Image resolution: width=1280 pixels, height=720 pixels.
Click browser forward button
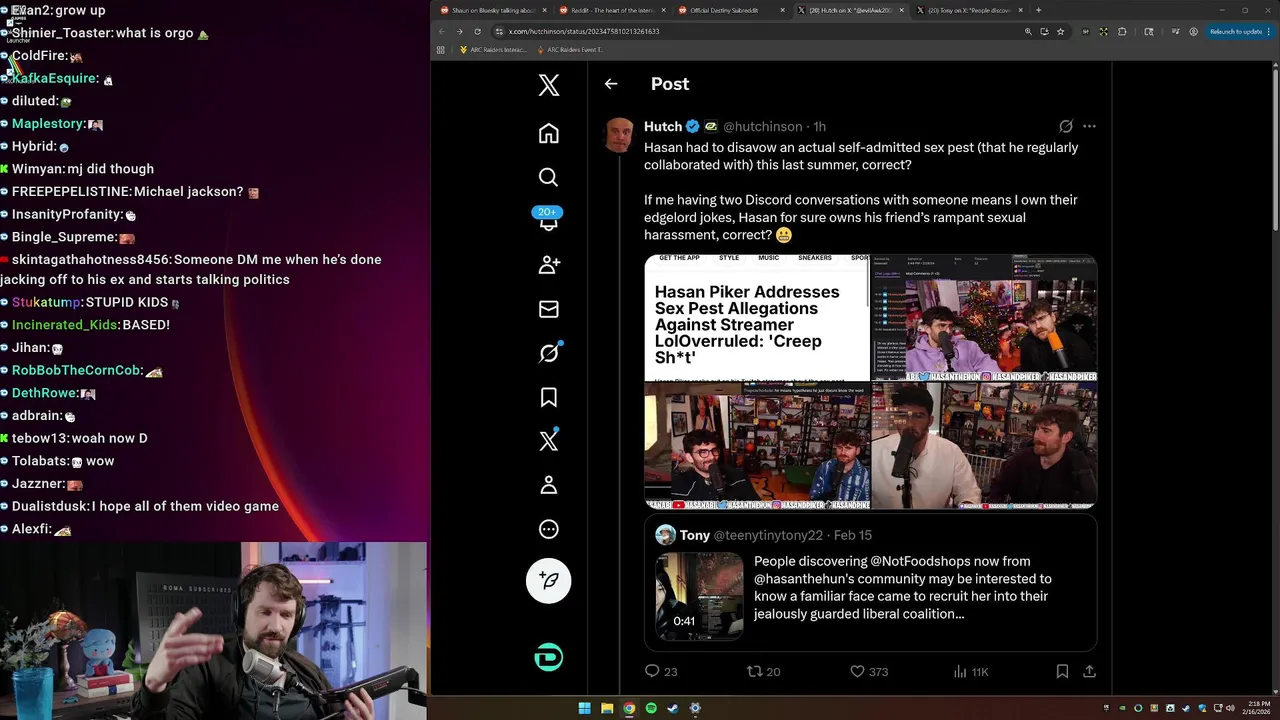tap(459, 31)
